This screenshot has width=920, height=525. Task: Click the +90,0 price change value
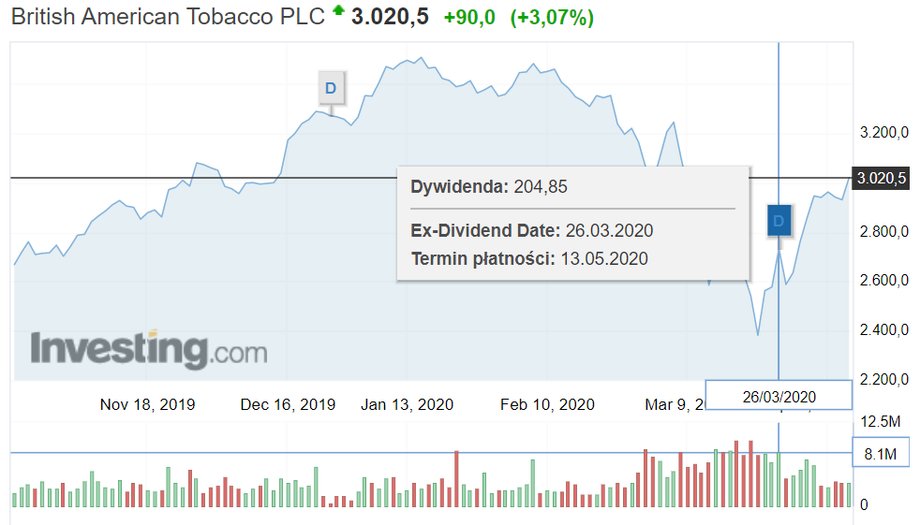pyautogui.click(x=469, y=17)
